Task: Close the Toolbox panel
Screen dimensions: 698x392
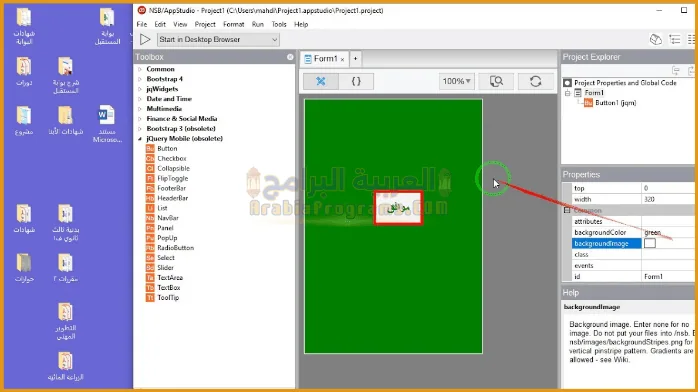Action: coord(290,57)
